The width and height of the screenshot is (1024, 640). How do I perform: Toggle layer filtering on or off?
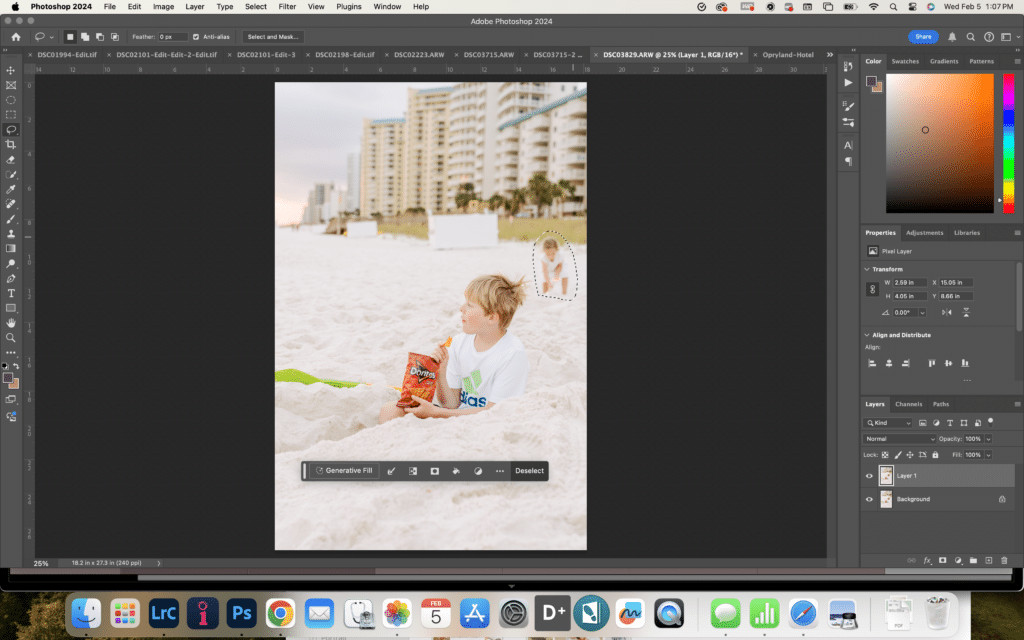coord(991,422)
